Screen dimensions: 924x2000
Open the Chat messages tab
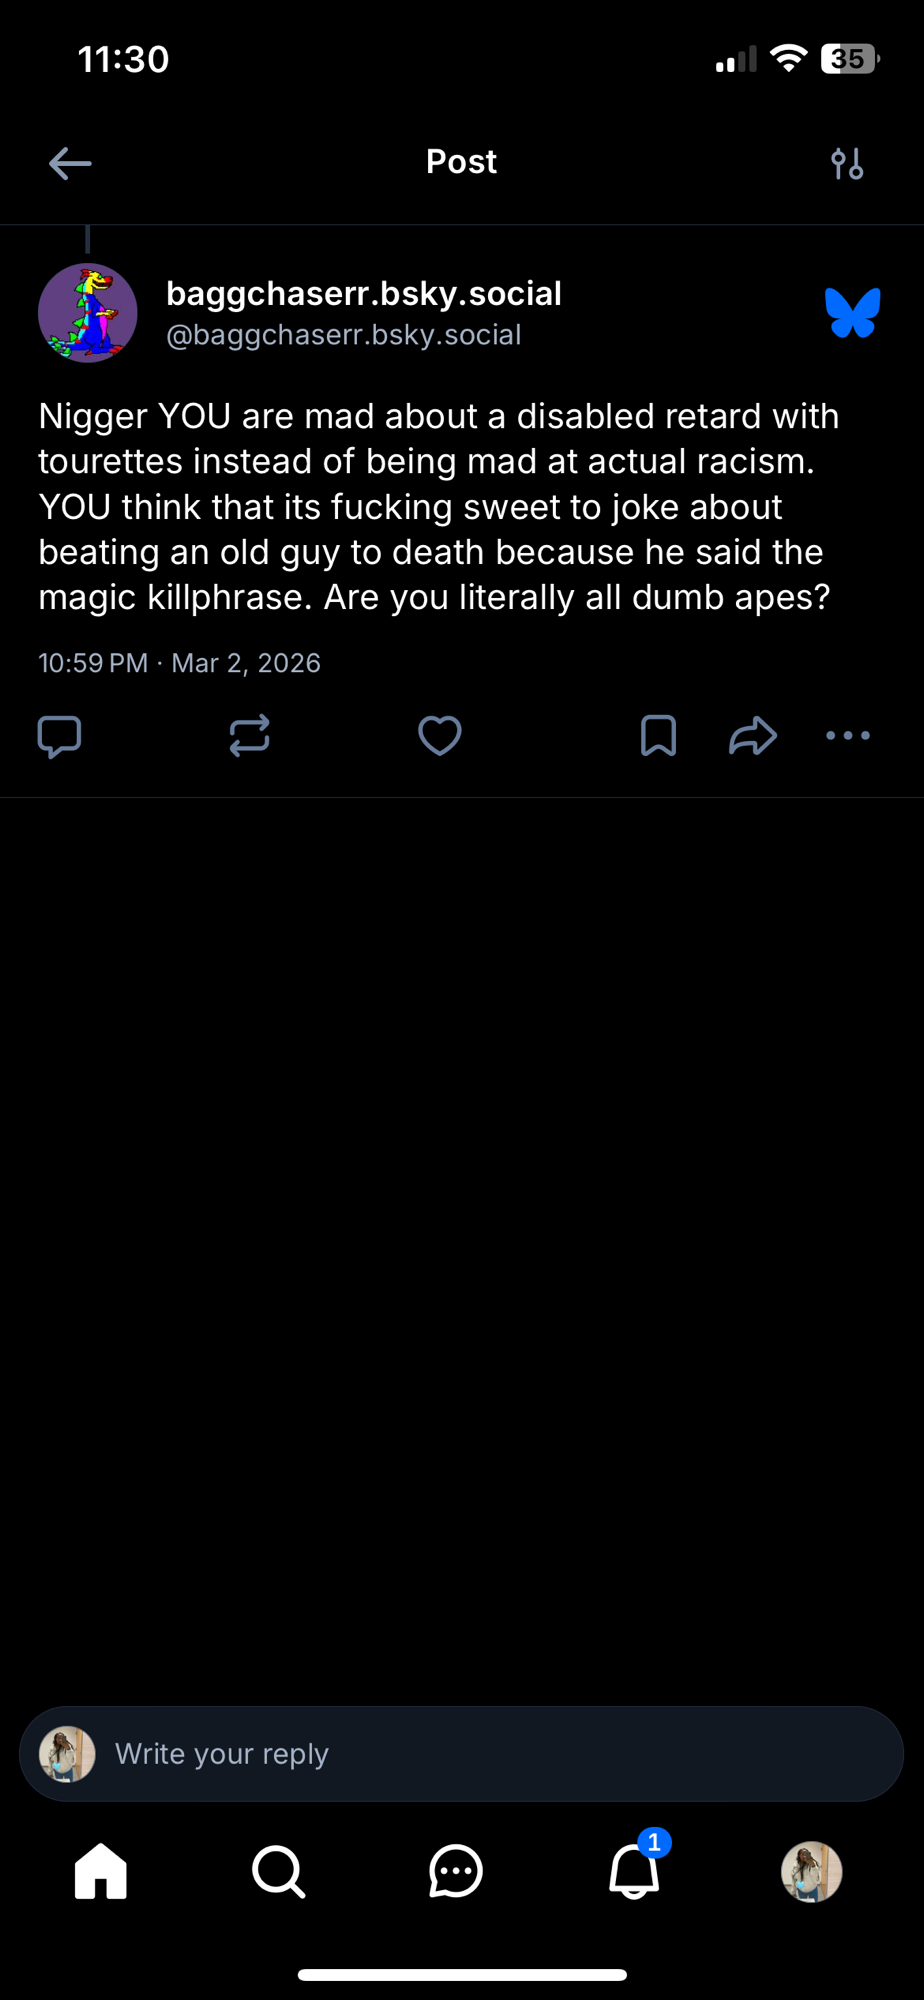[x=456, y=1871]
